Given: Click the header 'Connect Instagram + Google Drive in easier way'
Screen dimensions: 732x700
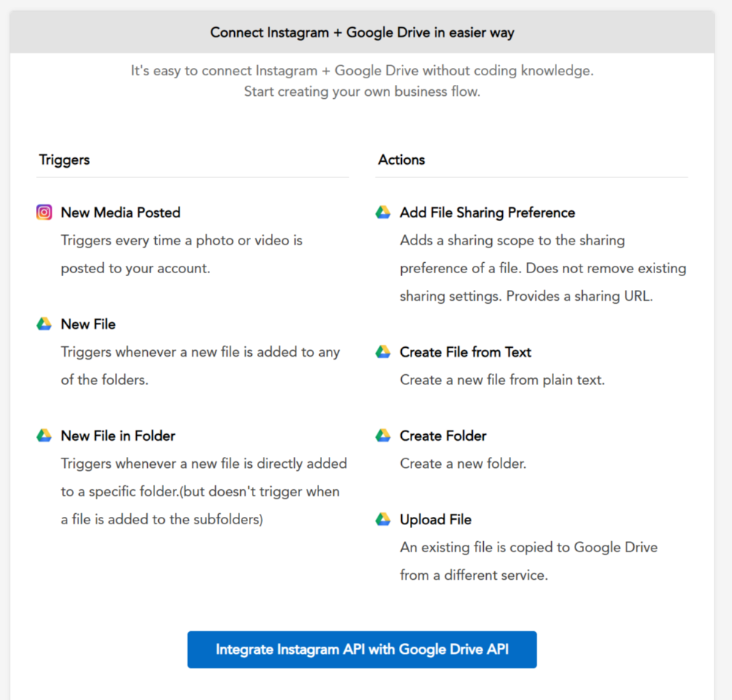Looking at the screenshot, I should point(362,33).
